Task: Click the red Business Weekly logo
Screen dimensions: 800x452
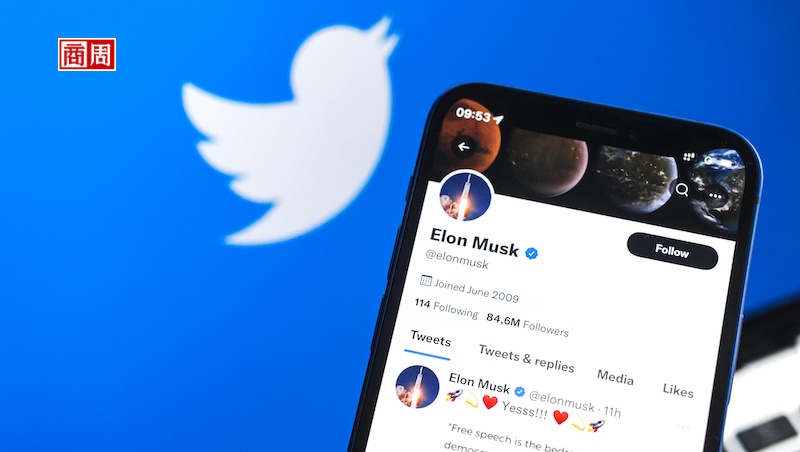Action: point(87,54)
